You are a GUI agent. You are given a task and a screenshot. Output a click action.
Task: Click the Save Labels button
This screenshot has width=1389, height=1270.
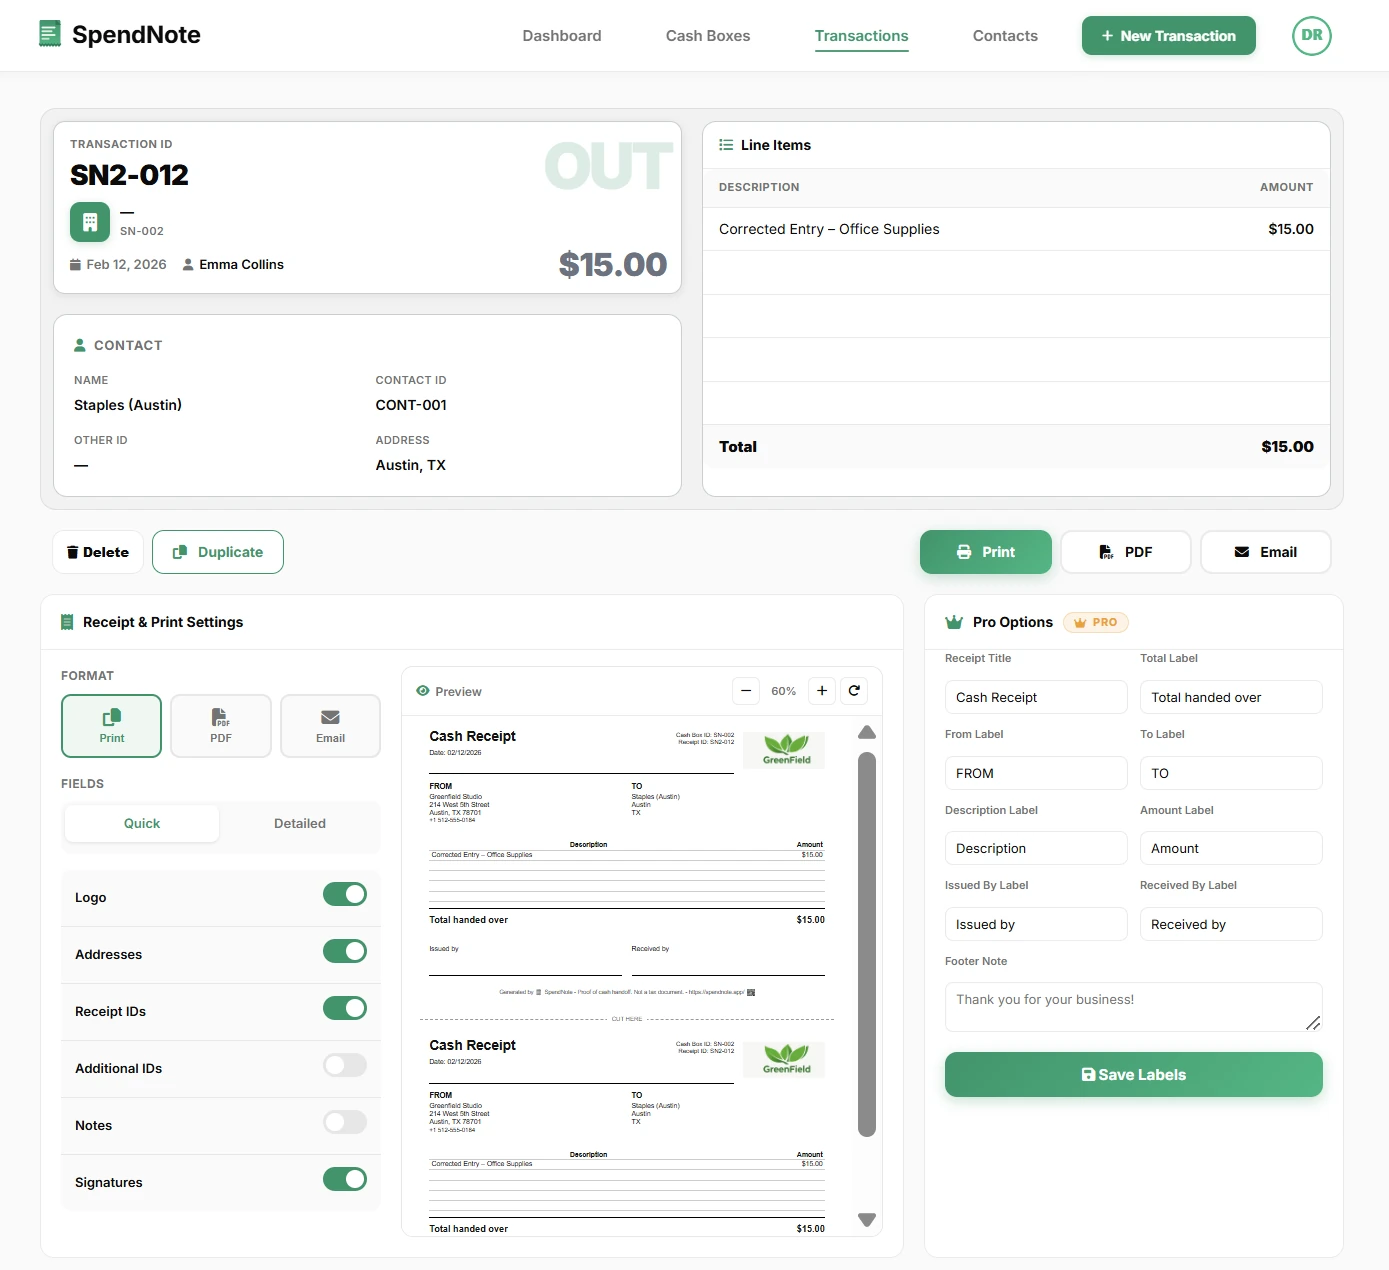pyautogui.click(x=1133, y=1074)
